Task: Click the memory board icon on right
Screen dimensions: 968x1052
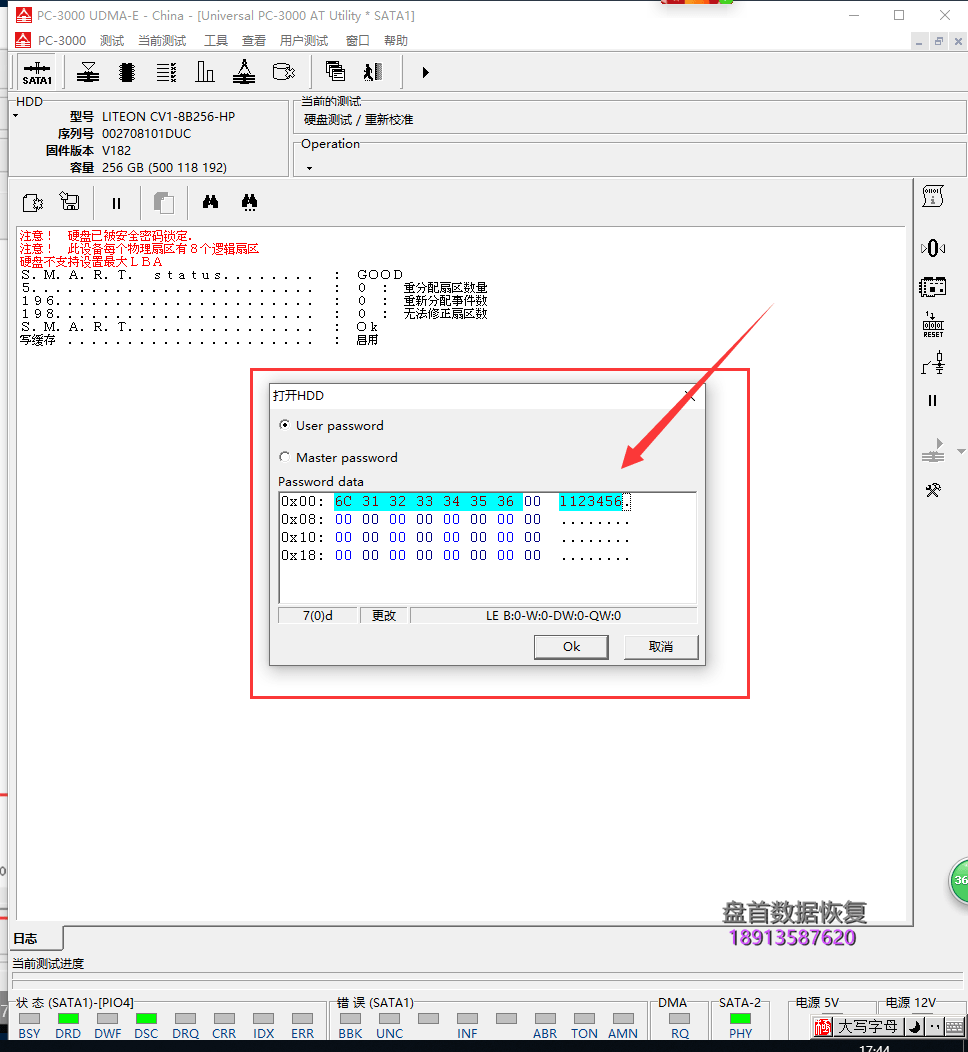Action: tap(932, 288)
